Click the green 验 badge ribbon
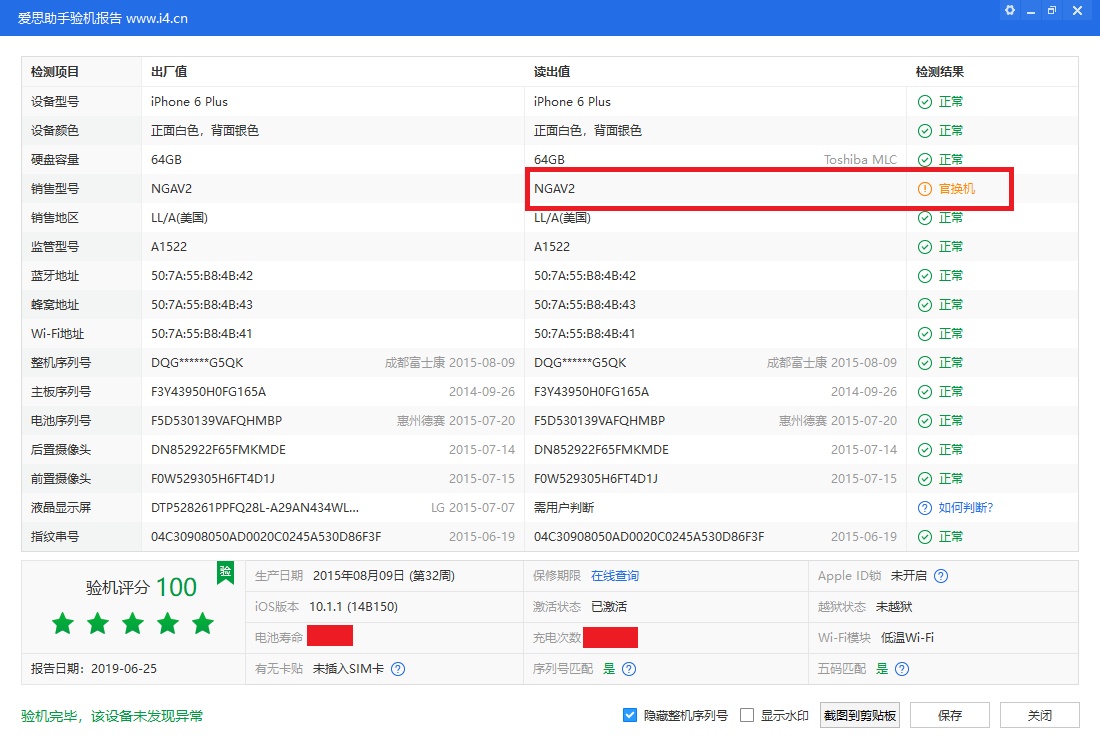The width and height of the screenshot is (1100, 749). [225, 572]
